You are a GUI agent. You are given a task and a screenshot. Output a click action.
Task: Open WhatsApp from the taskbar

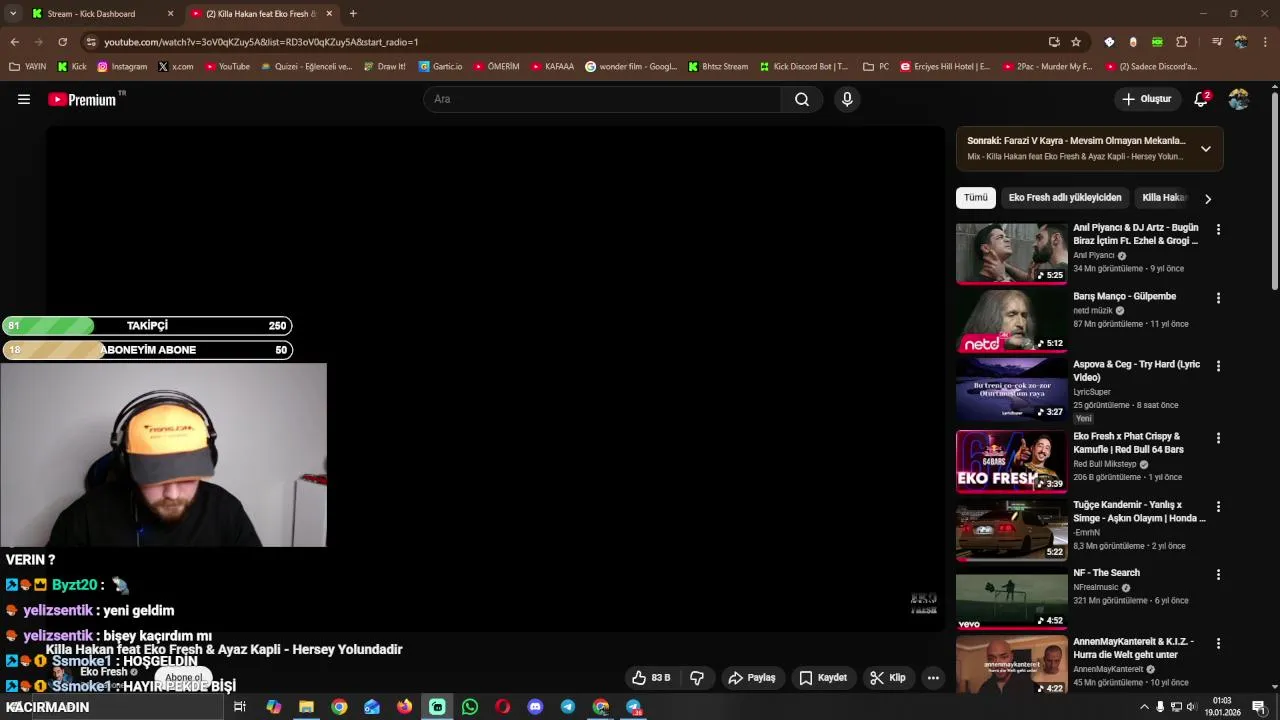[x=470, y=707]
